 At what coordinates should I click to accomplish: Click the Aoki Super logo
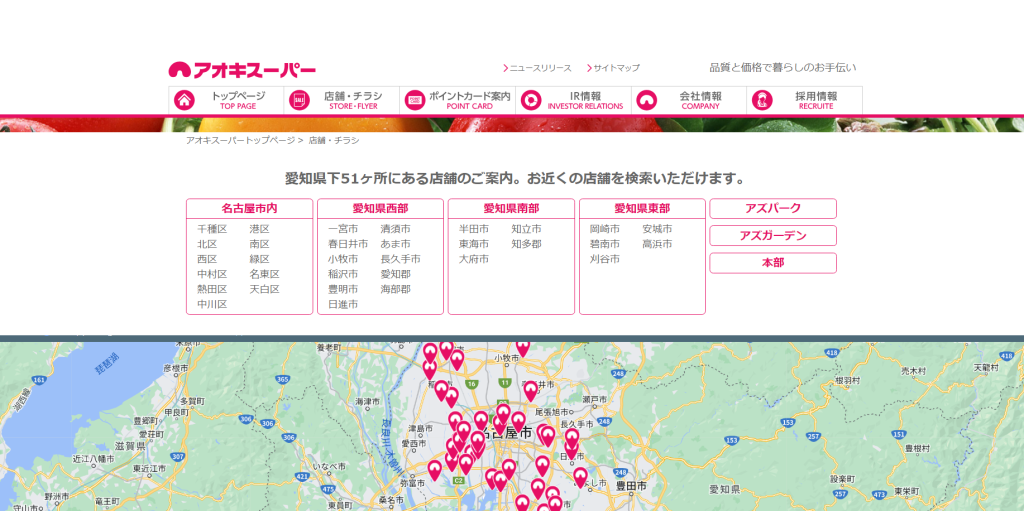point(242,70)
